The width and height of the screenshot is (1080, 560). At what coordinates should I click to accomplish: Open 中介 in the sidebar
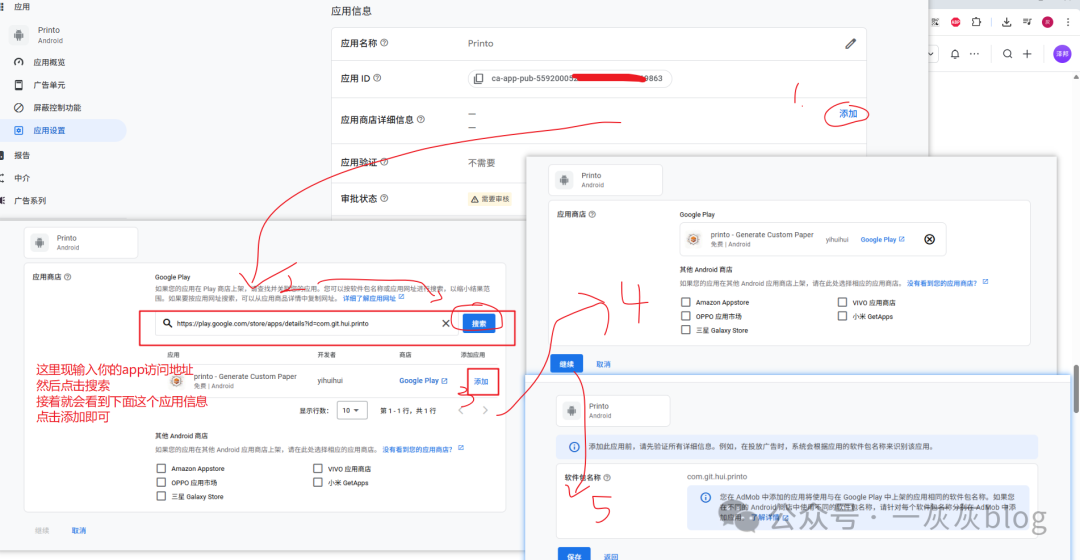(x=22, y=178)
